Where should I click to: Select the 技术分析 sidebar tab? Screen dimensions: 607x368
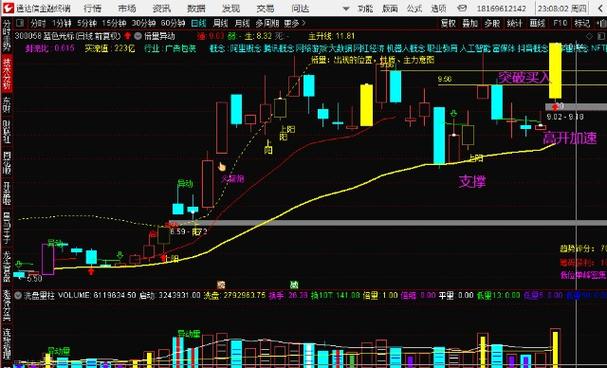click(x=7, y=75)
